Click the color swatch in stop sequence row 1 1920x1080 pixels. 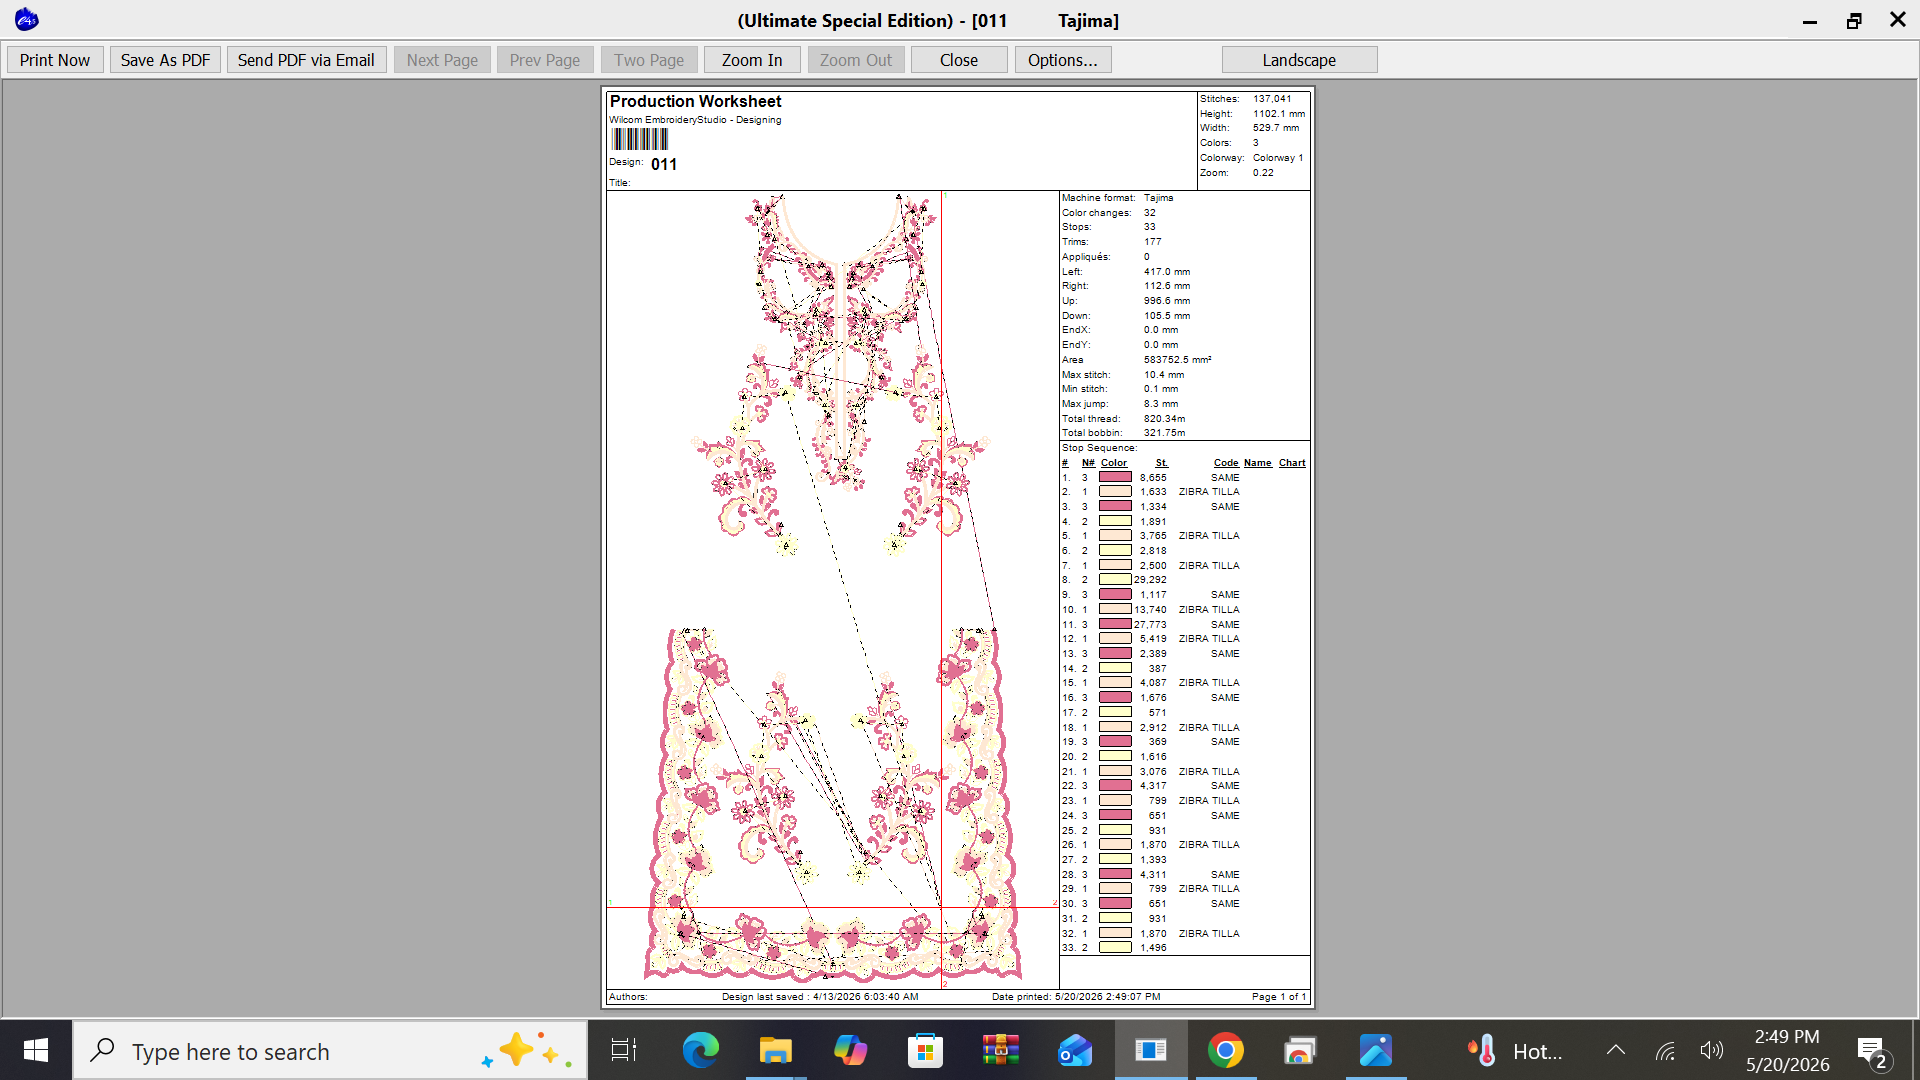1115,477
